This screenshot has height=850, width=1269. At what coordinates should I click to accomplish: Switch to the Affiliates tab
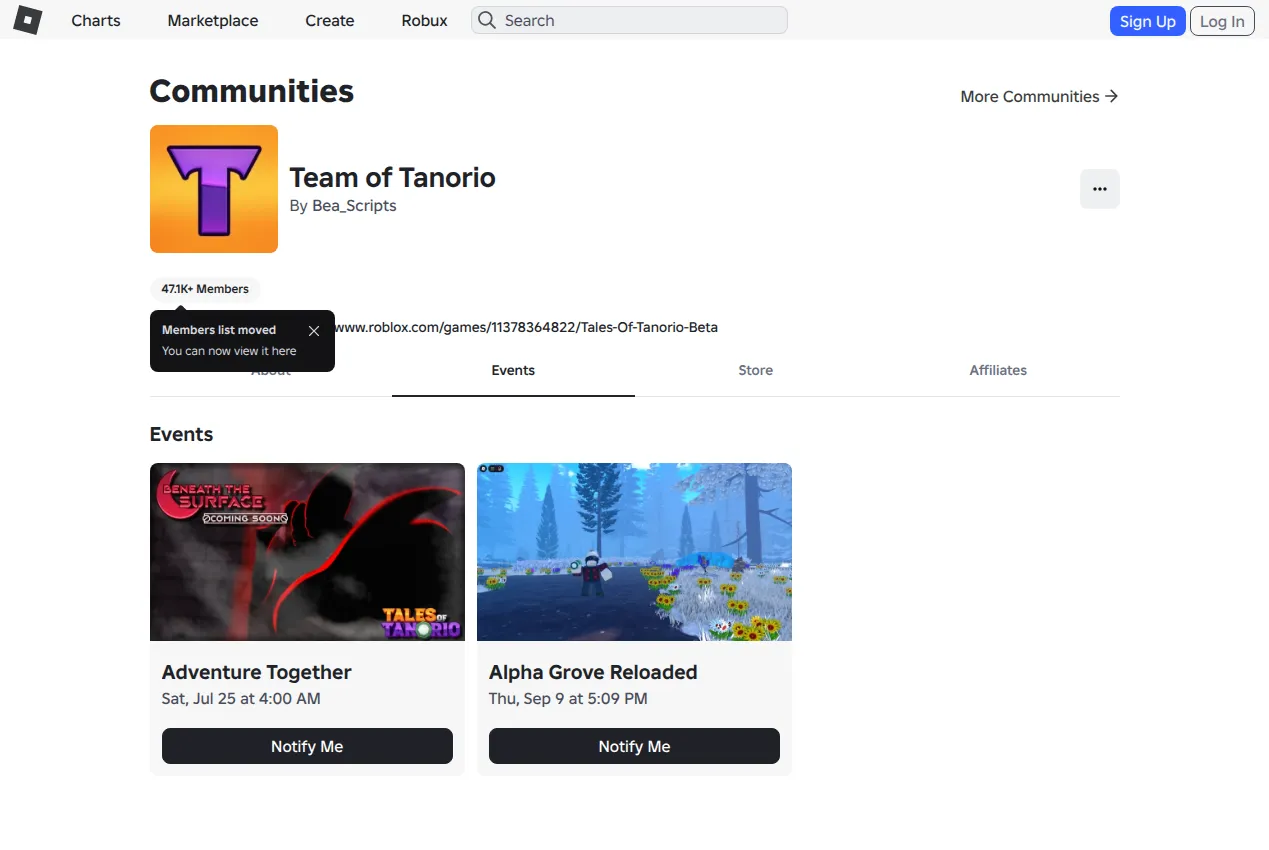pyautogui.click(x=998, y=370)
